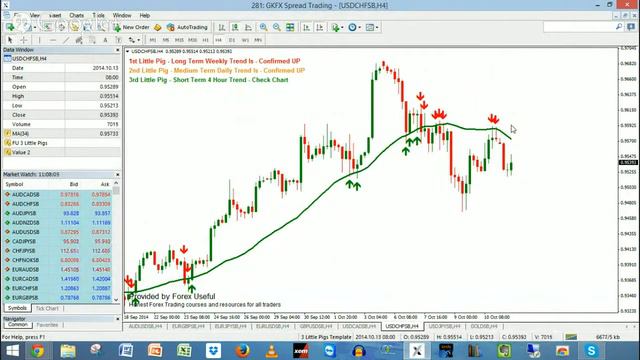Viewport: 640px width, 360px height.
Task: Switch to M15 timeframe
Action: 179,40
